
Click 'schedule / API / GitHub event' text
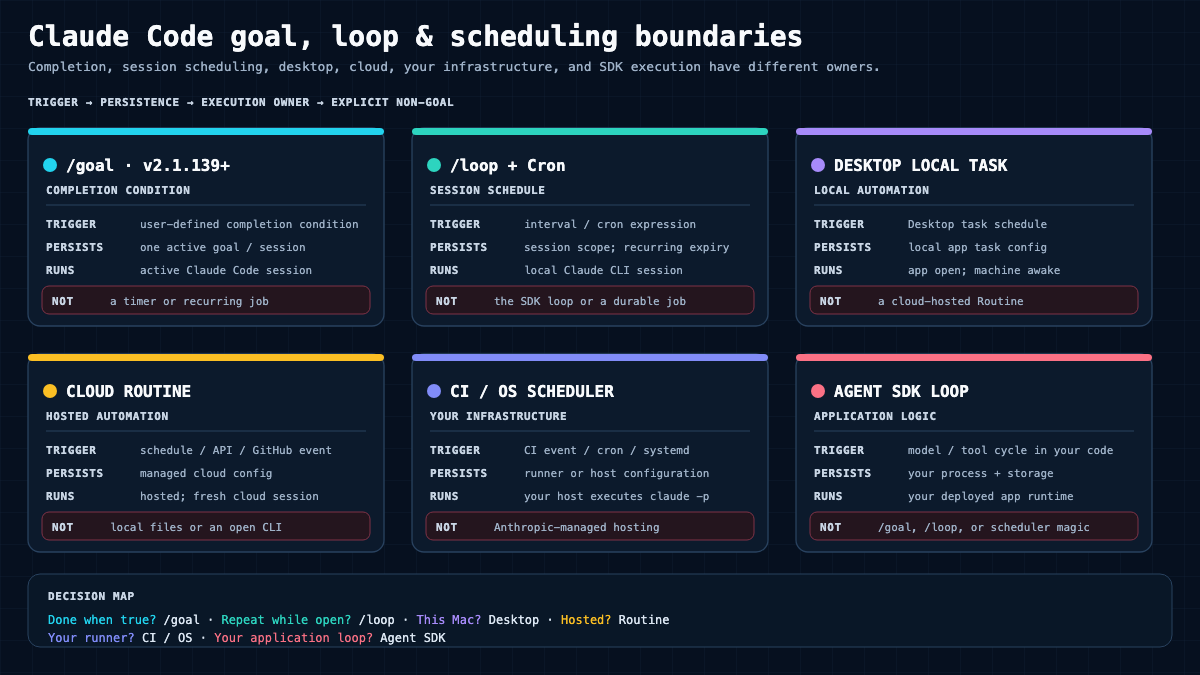click(x=236, y=450)
